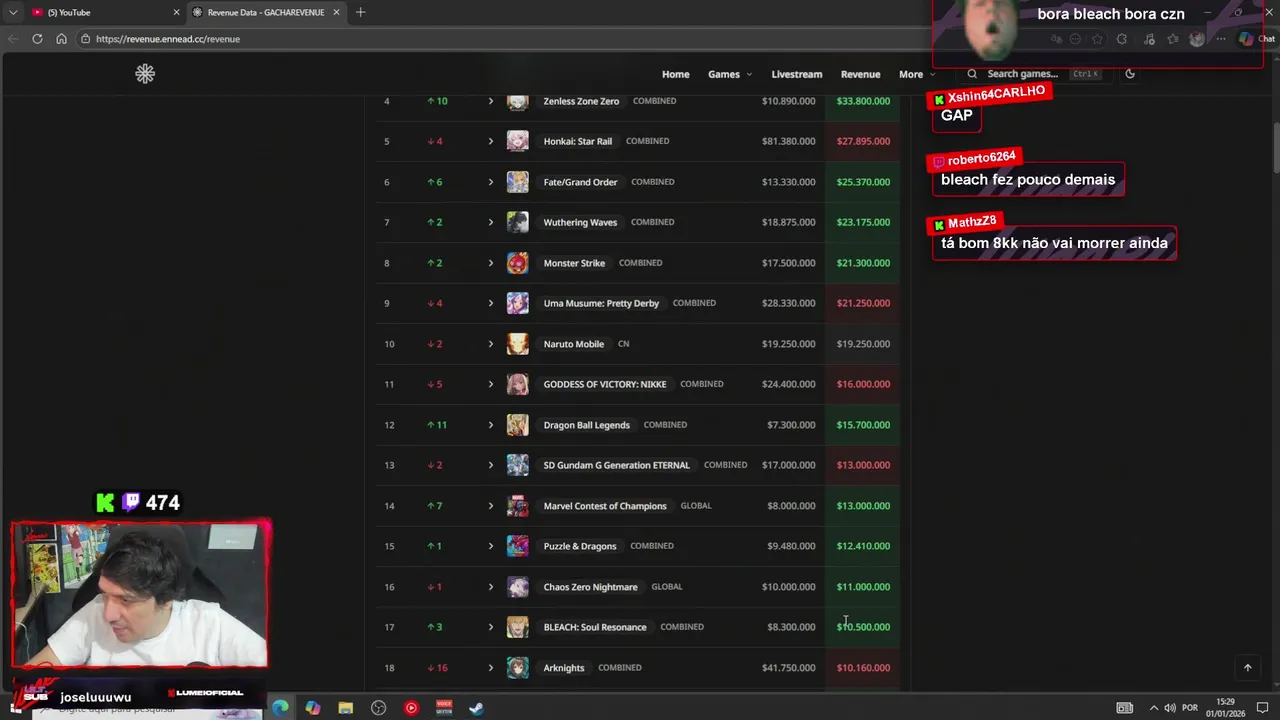This screenshot has width=1280, height=720.
Task: Click the Arknights game icon
Action: pyautogui.click(x=518, y=668)
